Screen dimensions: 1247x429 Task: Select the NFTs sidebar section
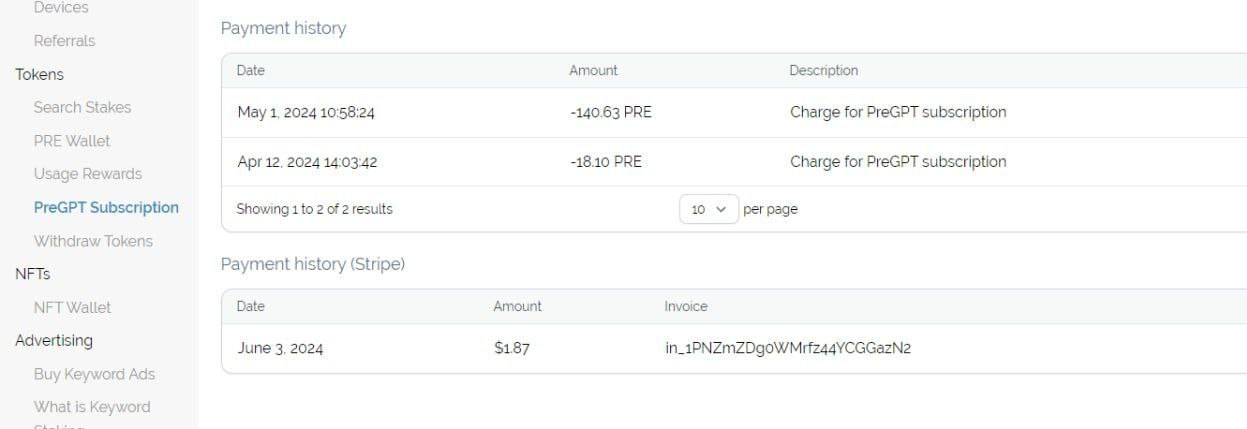tap(32, 274)
